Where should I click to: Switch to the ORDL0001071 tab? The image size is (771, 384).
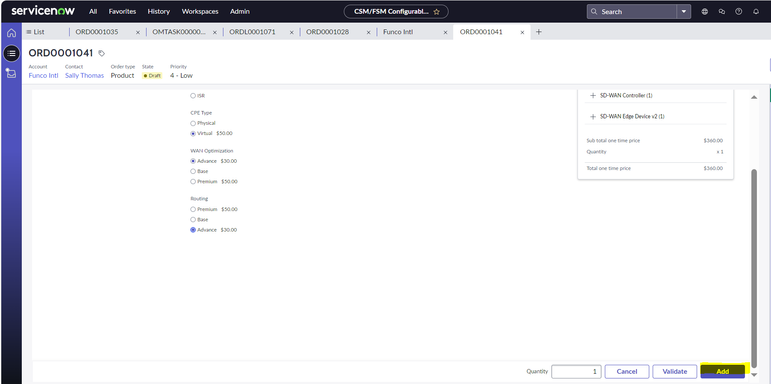pyautogui.click(x=252, y=32)
